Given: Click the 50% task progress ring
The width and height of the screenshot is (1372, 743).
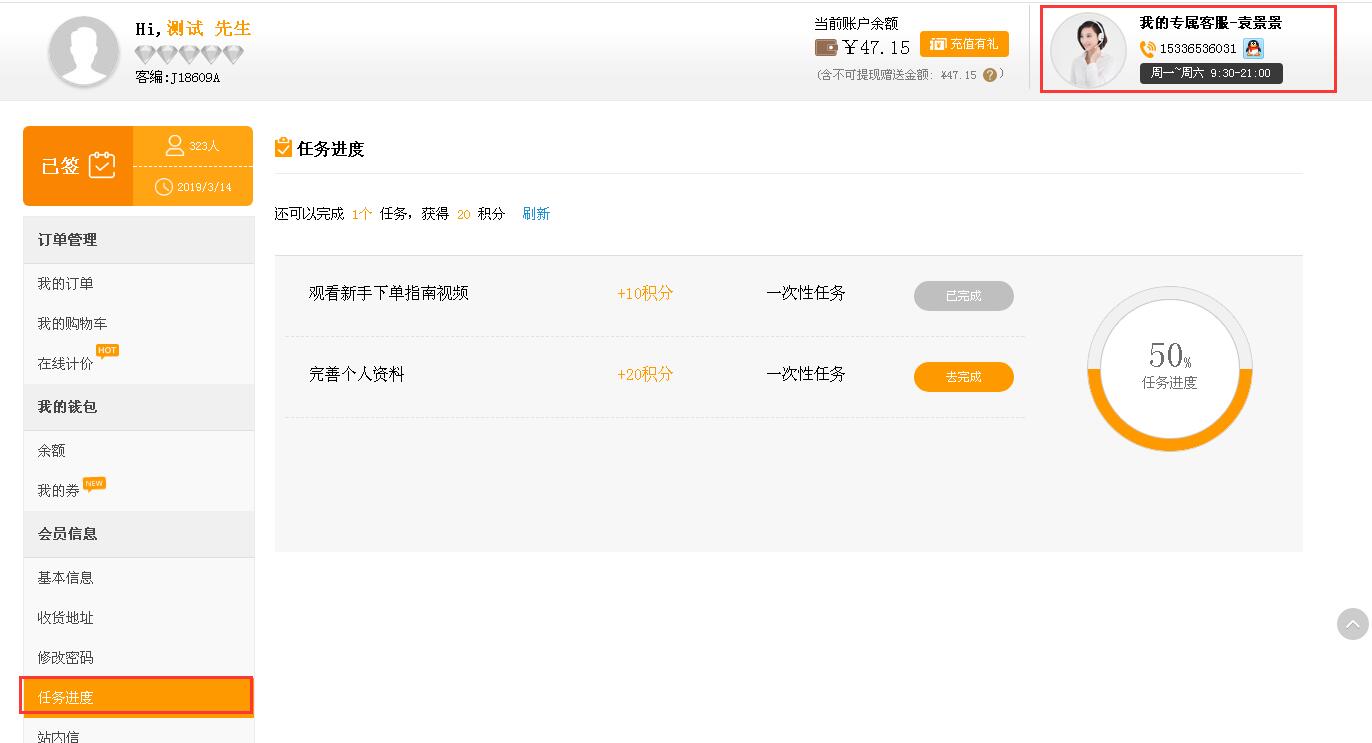Looking at the screenshot, I should point(1169,368).
